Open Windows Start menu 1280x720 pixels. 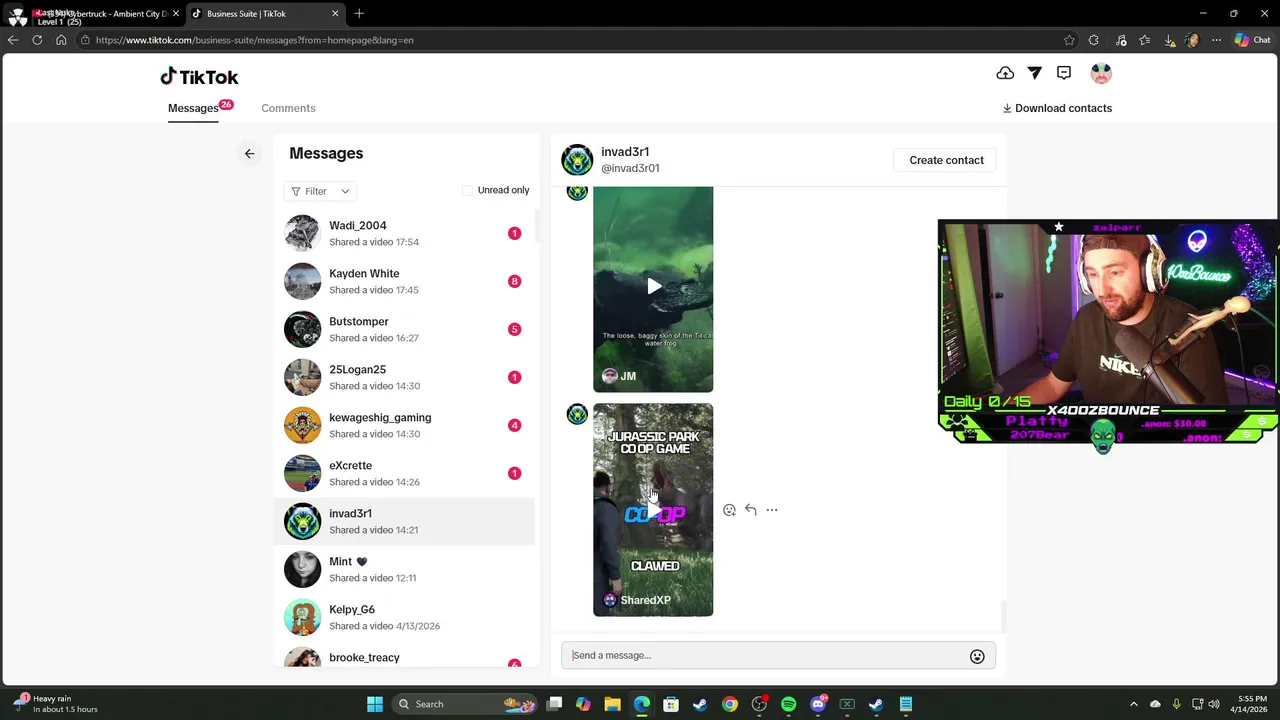click(x=374, y=704)
